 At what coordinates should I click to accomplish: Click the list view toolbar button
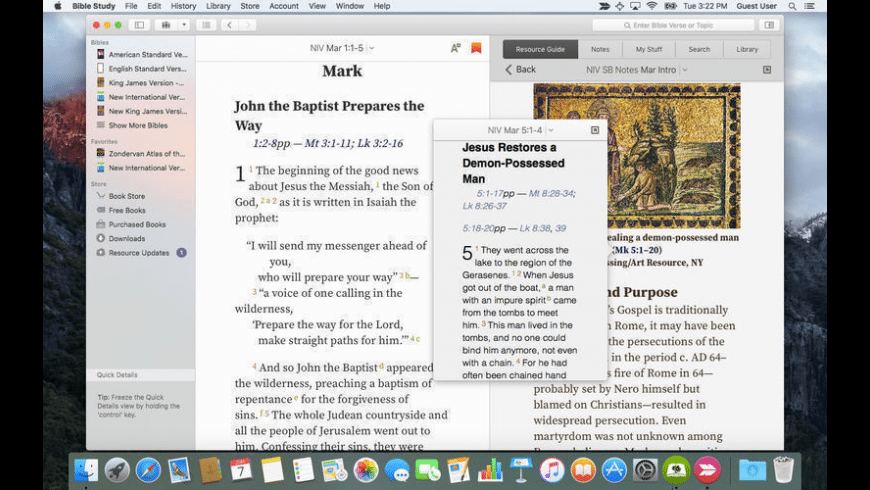coord(206,25)
